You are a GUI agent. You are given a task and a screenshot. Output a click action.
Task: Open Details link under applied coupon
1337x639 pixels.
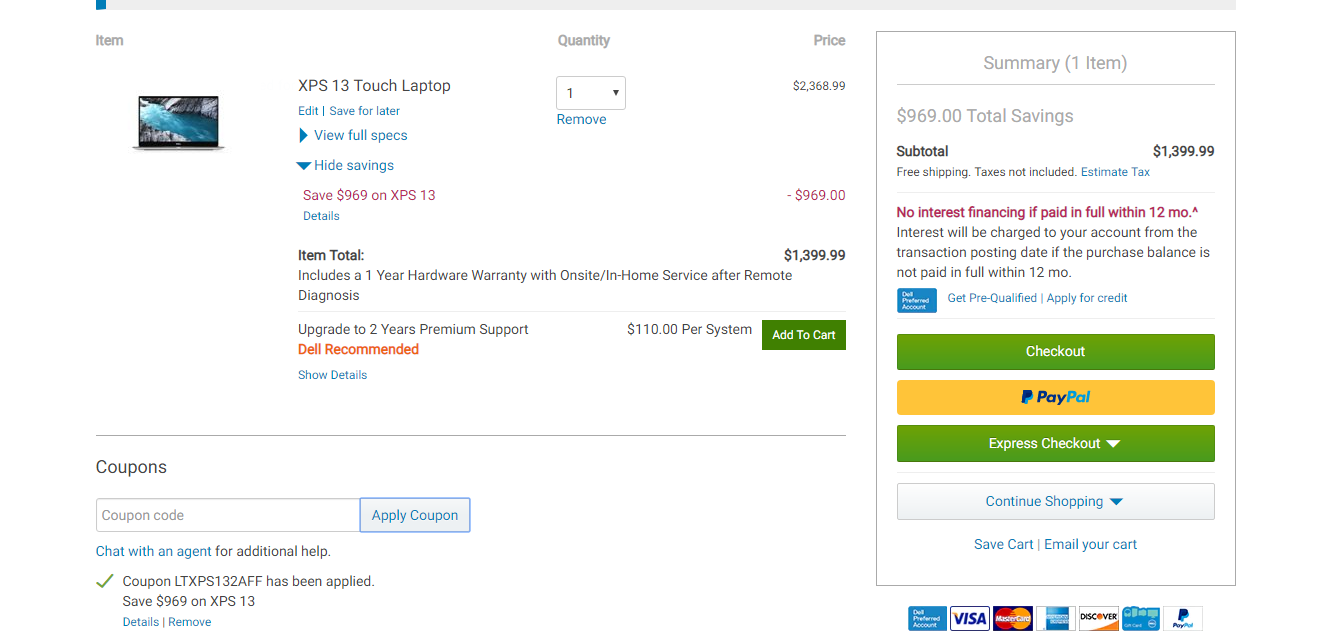click(141, 622)
